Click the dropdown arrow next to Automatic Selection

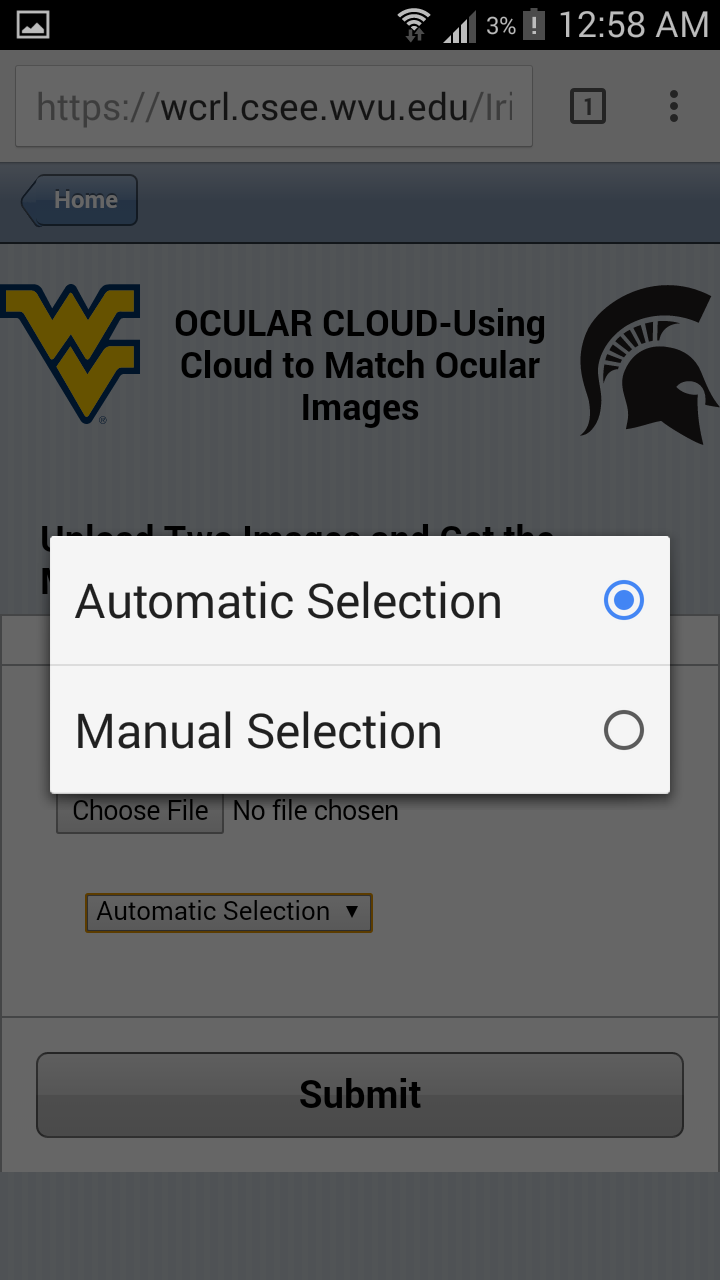351,912
